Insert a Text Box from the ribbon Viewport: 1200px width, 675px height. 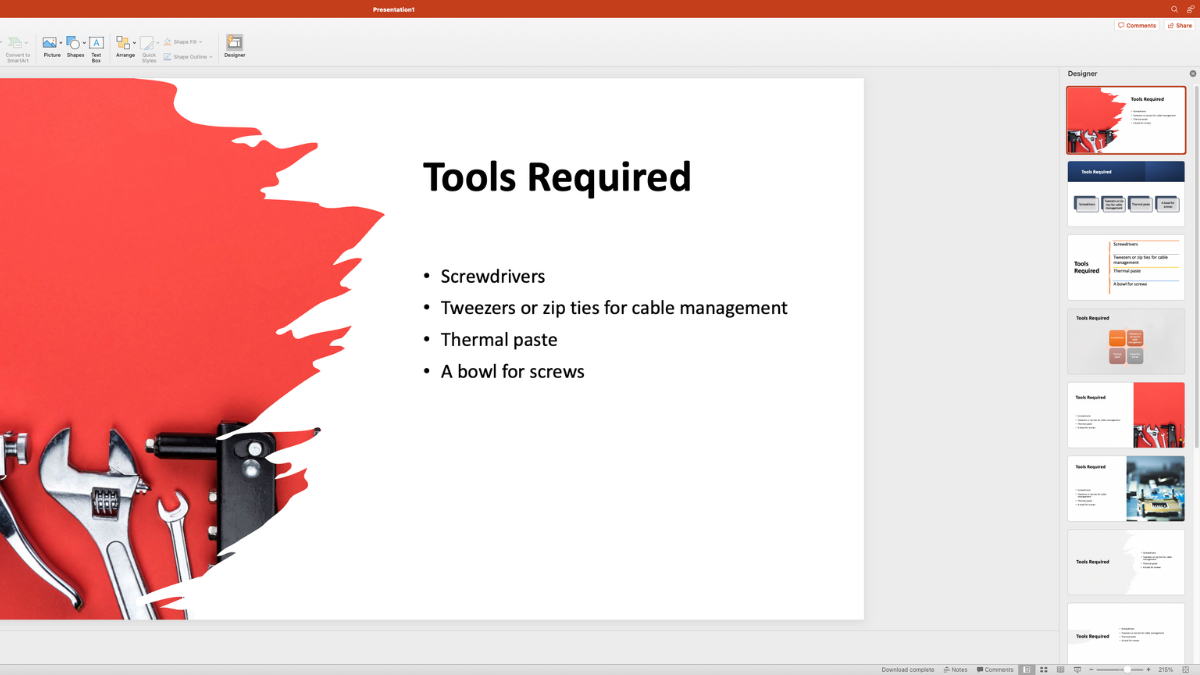point(96,46)
